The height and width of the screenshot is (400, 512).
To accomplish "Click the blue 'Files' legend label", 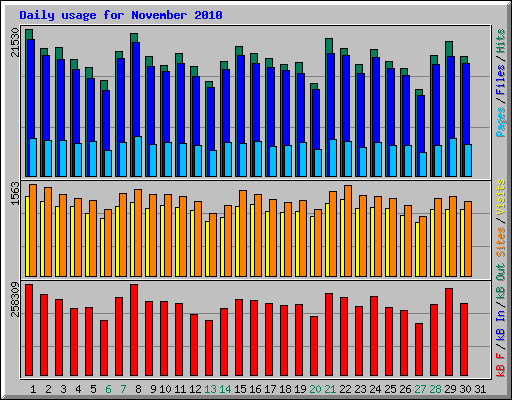I will pyautogui.click(x=501, y=79).
